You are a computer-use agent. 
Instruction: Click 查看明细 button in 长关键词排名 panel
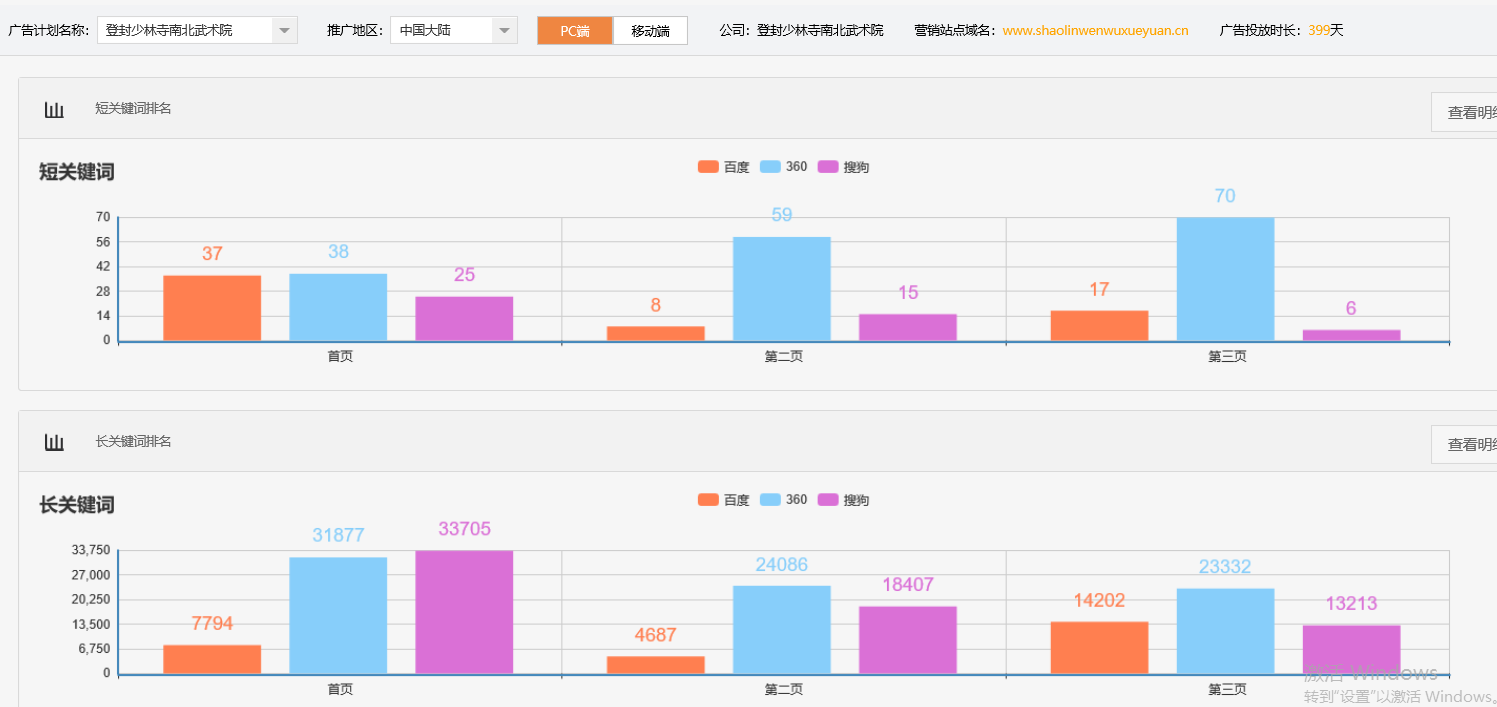[x=1465, y=445]
